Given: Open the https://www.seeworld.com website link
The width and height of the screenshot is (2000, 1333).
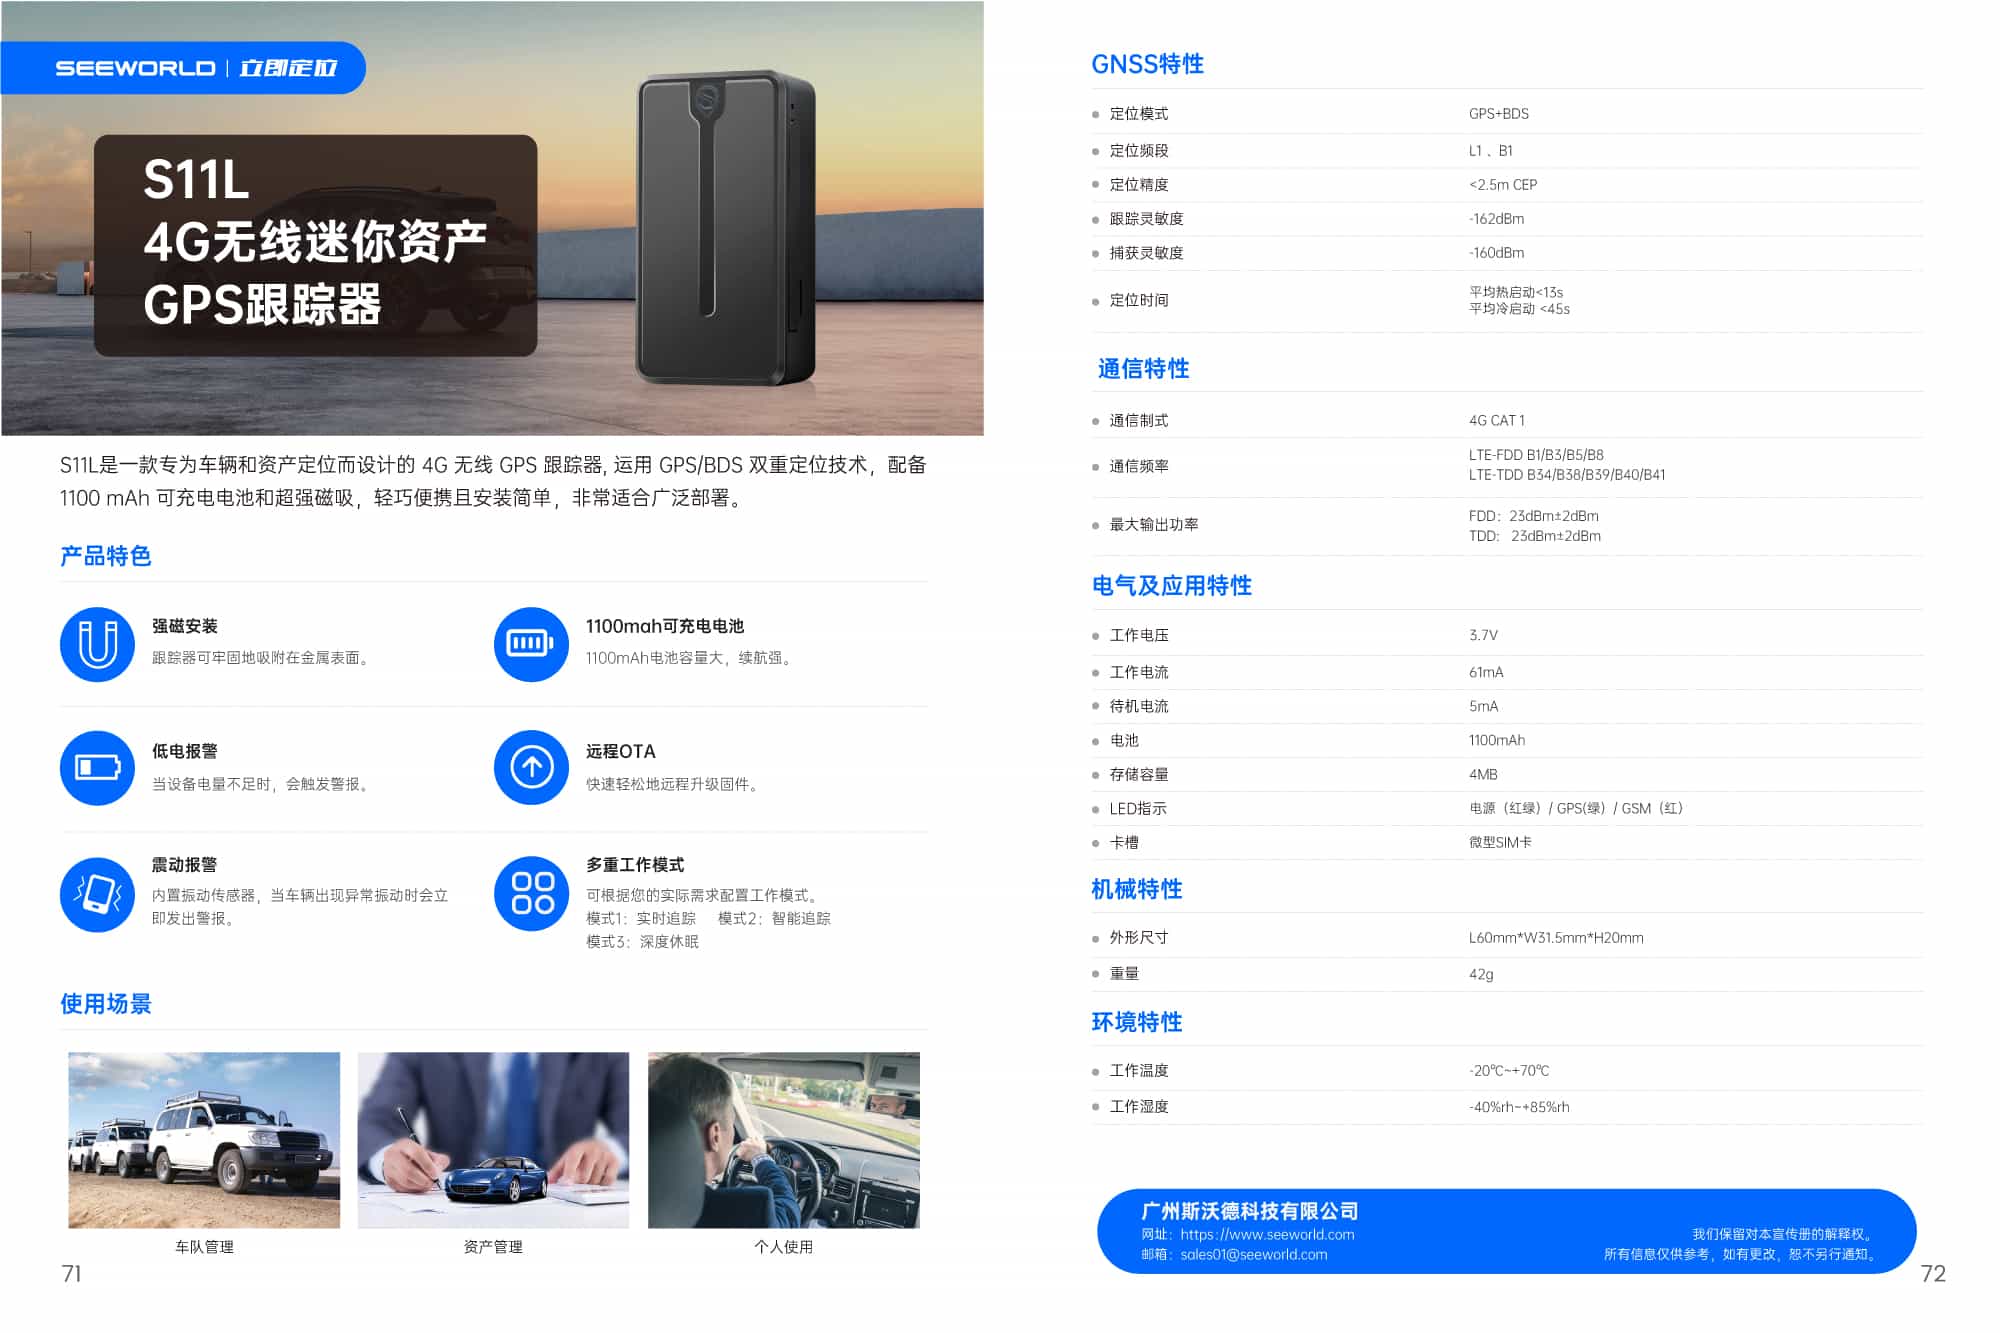Looking at the screenshot, I should tap(1267, 1234).
